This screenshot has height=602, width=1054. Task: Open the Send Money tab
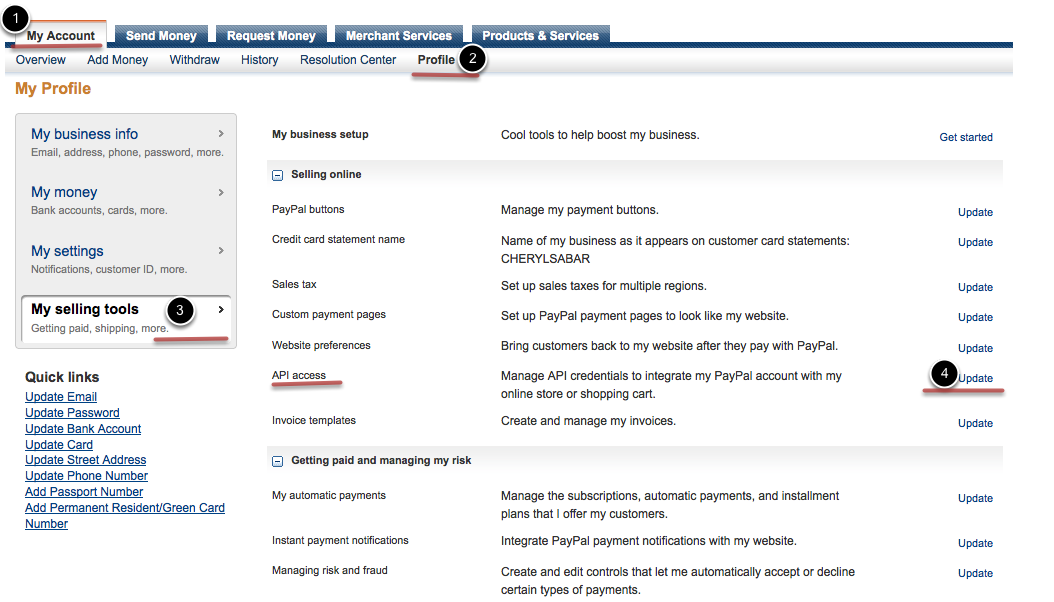161,36
